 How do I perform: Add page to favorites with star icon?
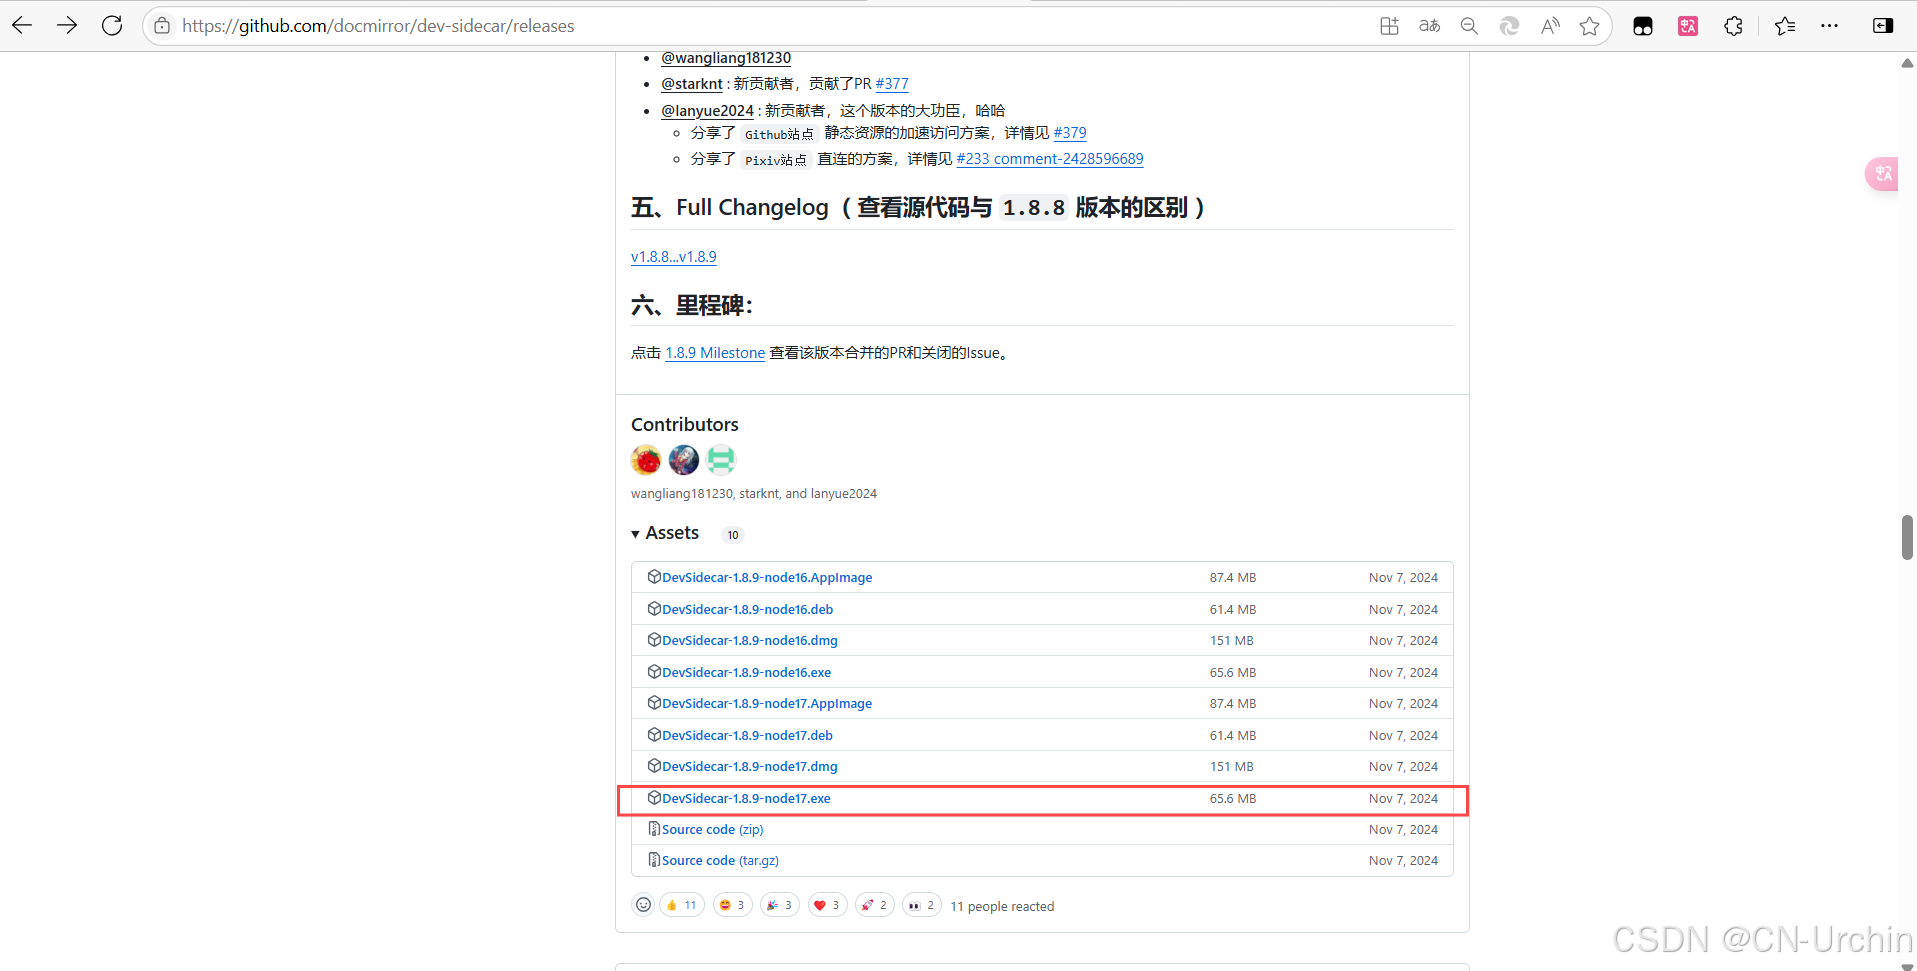pyautogui.click(x=1590, y=26)
